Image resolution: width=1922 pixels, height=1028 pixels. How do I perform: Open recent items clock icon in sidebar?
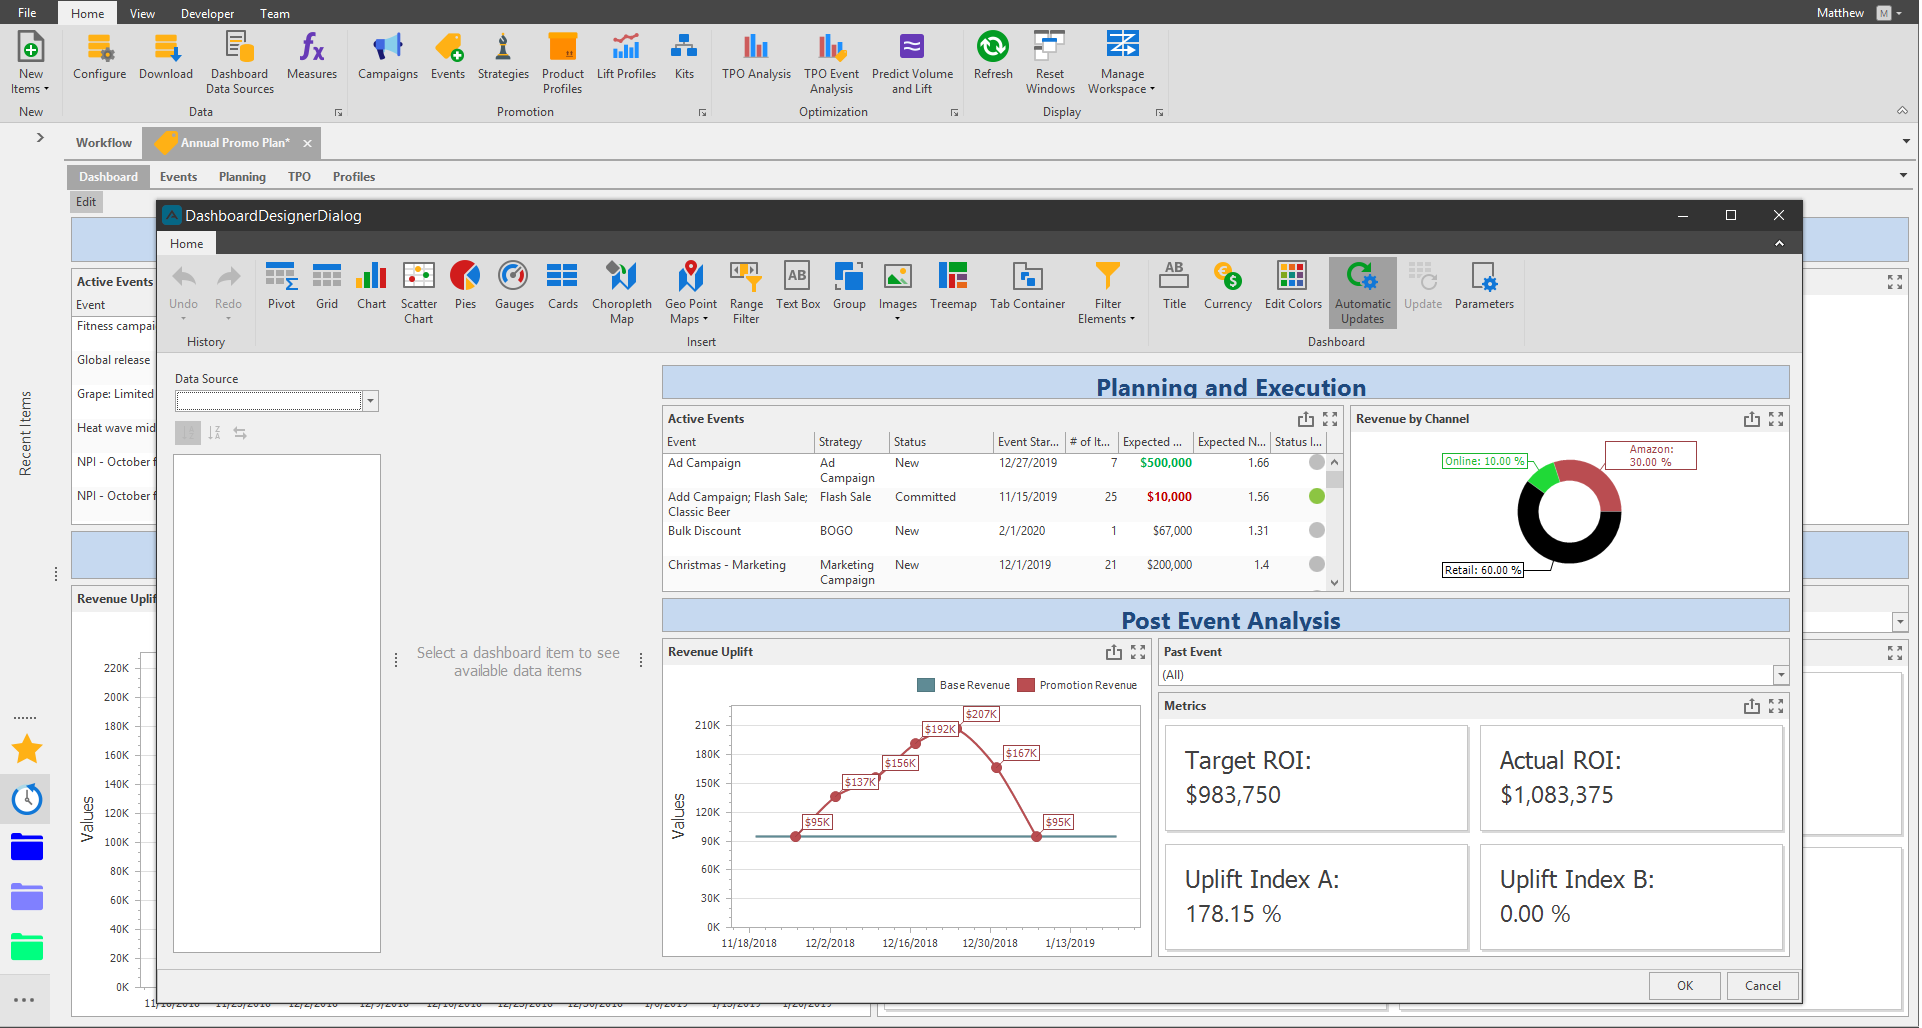27,798
